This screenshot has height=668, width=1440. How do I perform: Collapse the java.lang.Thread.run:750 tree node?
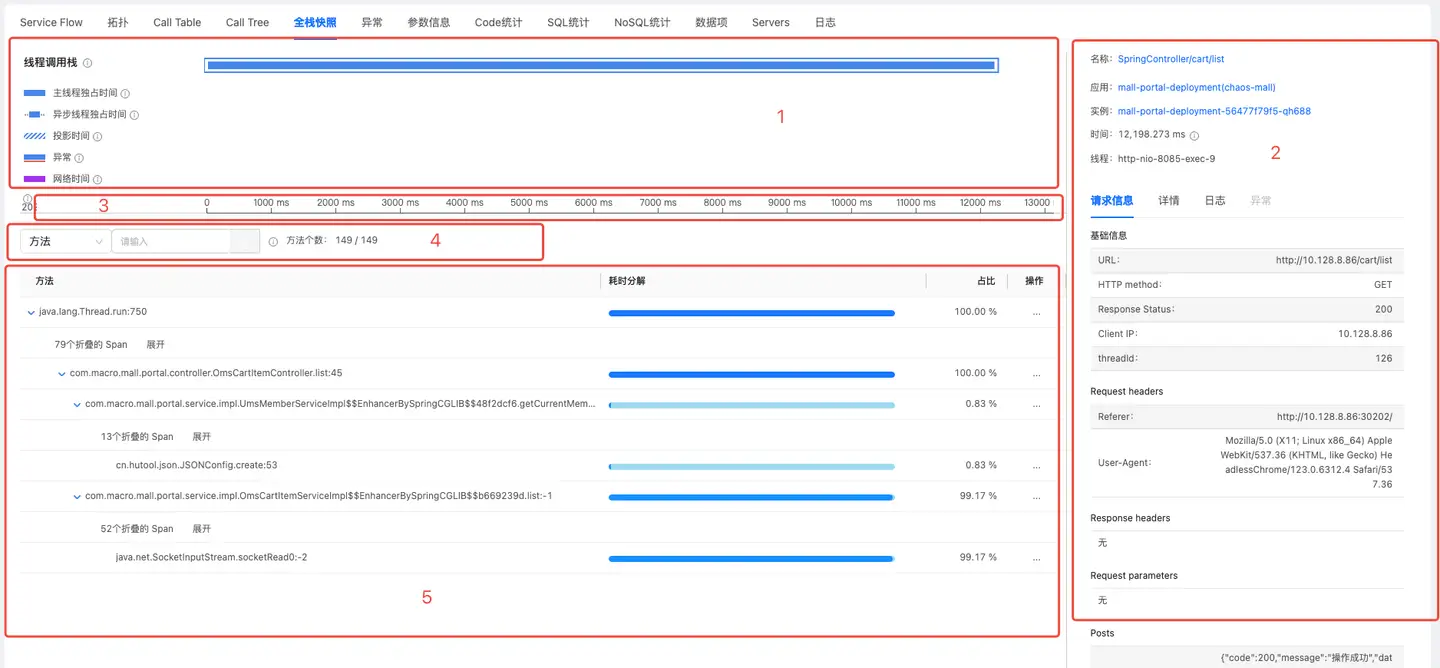click(31, 312)
